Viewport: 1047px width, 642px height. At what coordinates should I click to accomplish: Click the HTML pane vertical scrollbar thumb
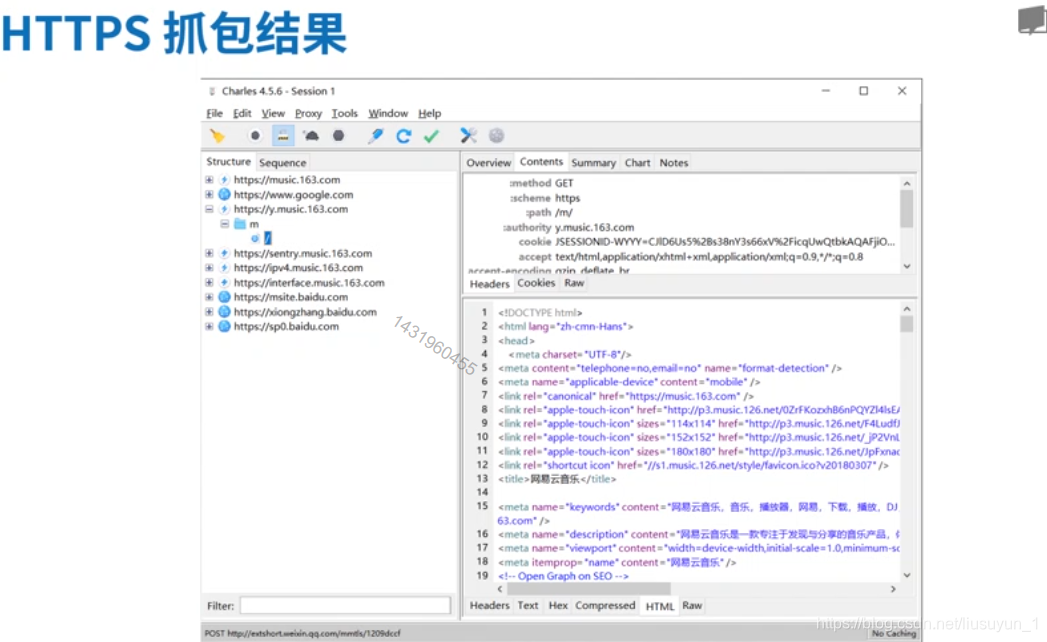[x=907, y=324]
